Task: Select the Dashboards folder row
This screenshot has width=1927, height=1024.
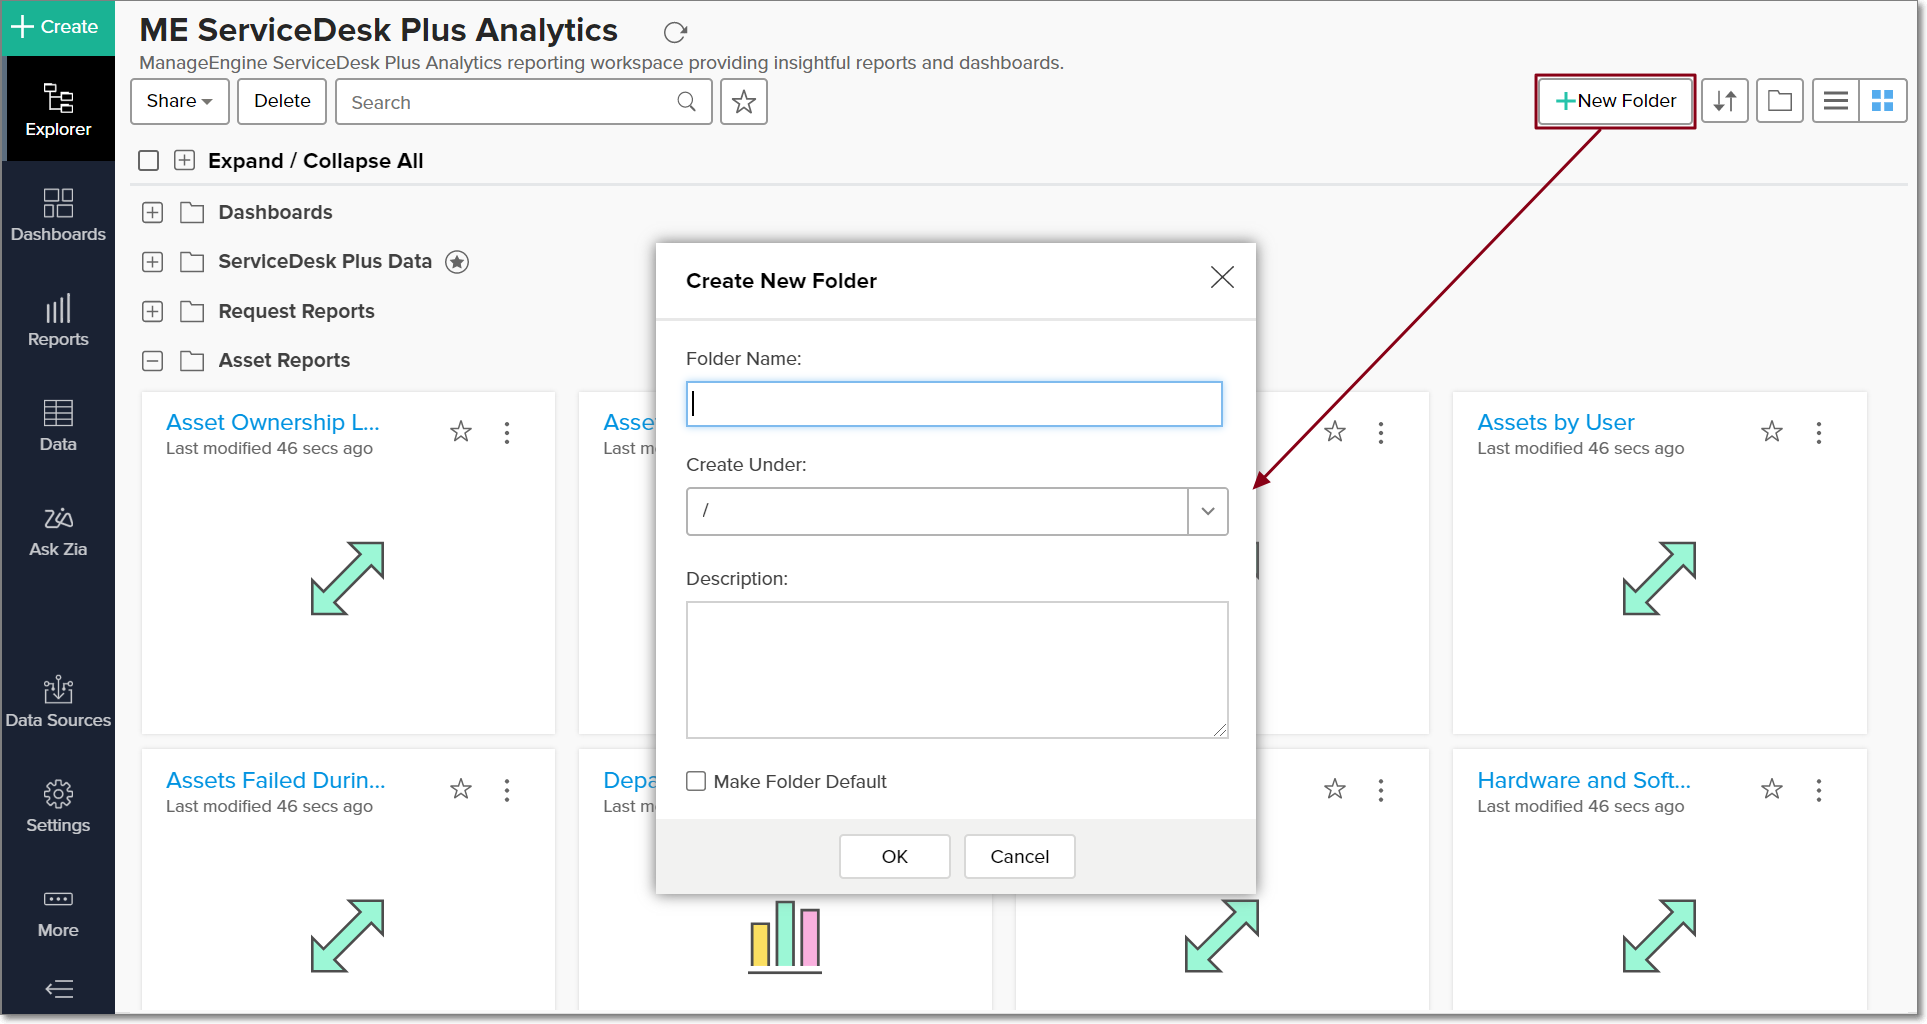Action: click(x=275, y=212)
